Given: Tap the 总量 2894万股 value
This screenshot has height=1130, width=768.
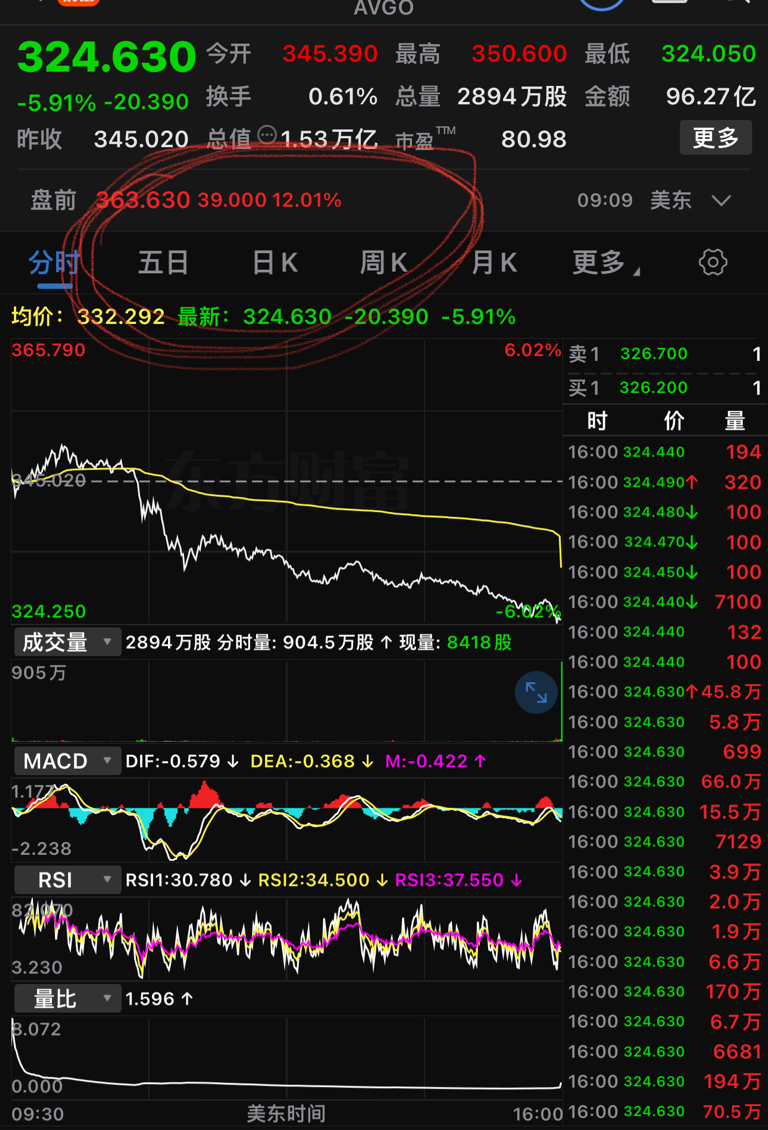Looking at the screenshot, I should [x=512, y=96].
